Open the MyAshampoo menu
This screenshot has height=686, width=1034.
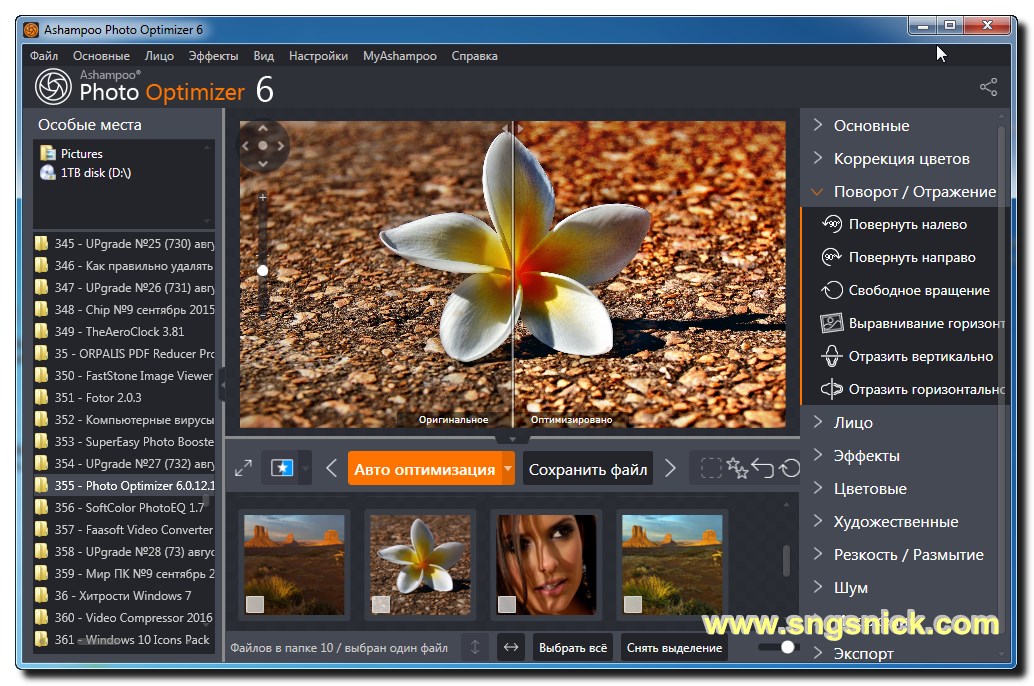400,56
